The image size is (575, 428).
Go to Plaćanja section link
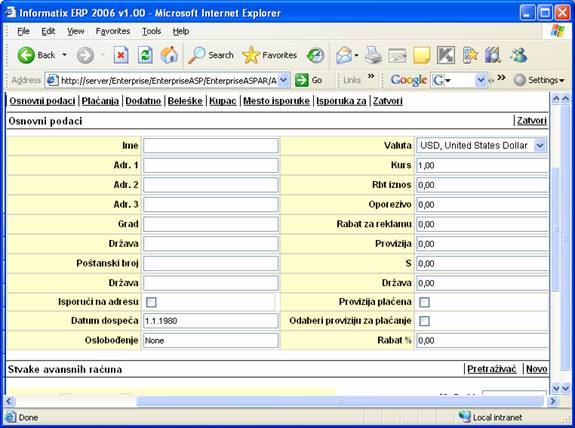point(100,101)
